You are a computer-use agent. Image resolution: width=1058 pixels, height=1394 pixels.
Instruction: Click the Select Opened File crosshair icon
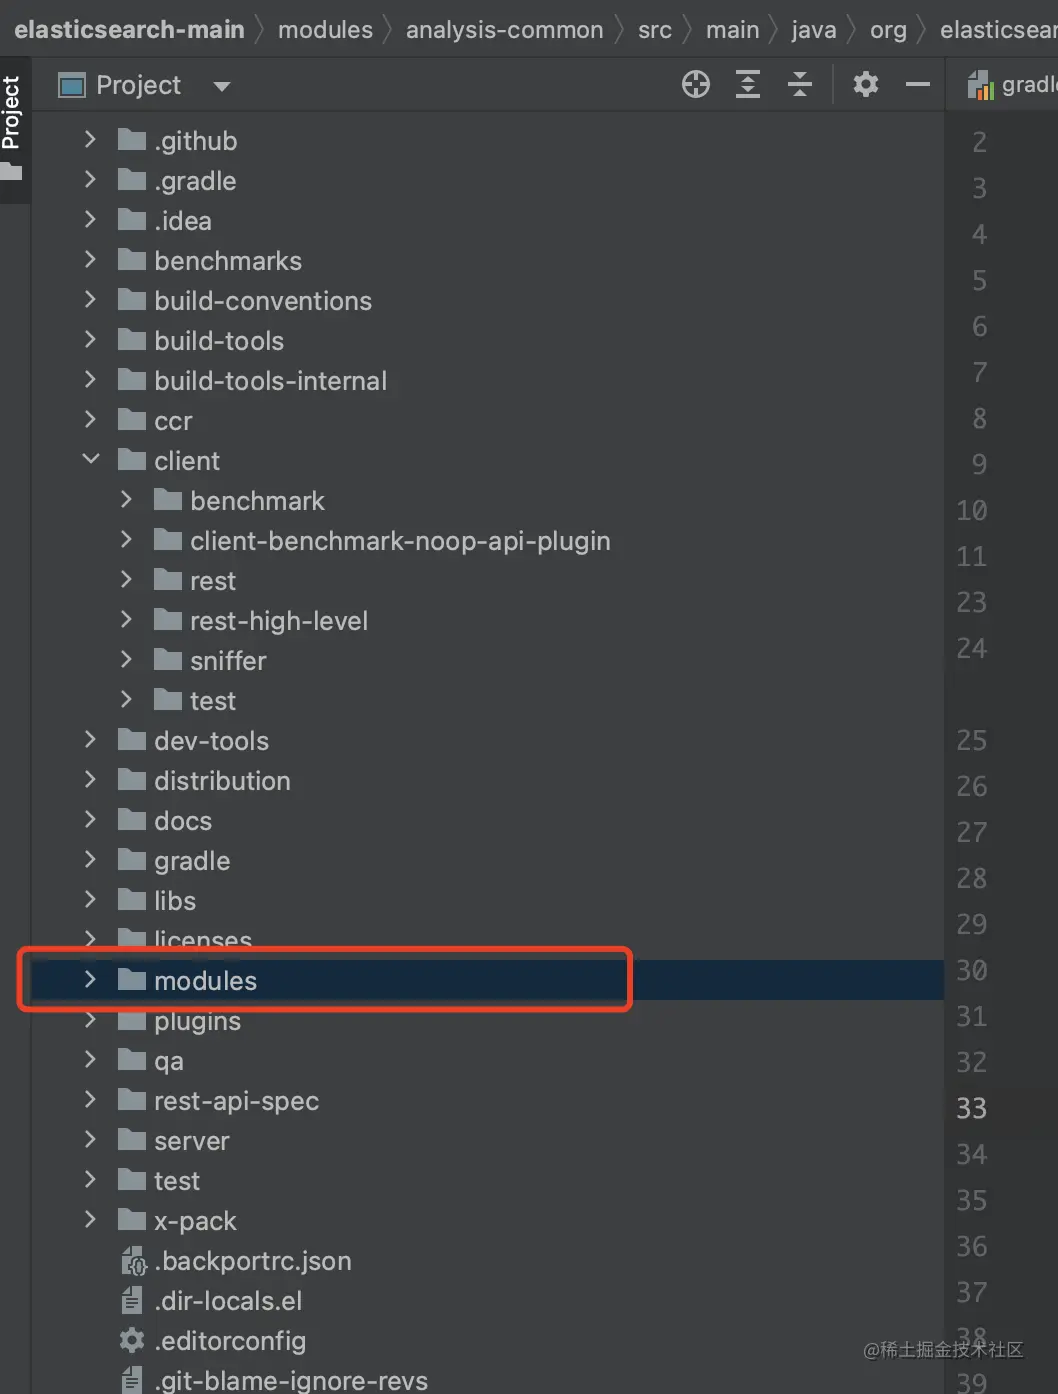click(x=695, y=84)
